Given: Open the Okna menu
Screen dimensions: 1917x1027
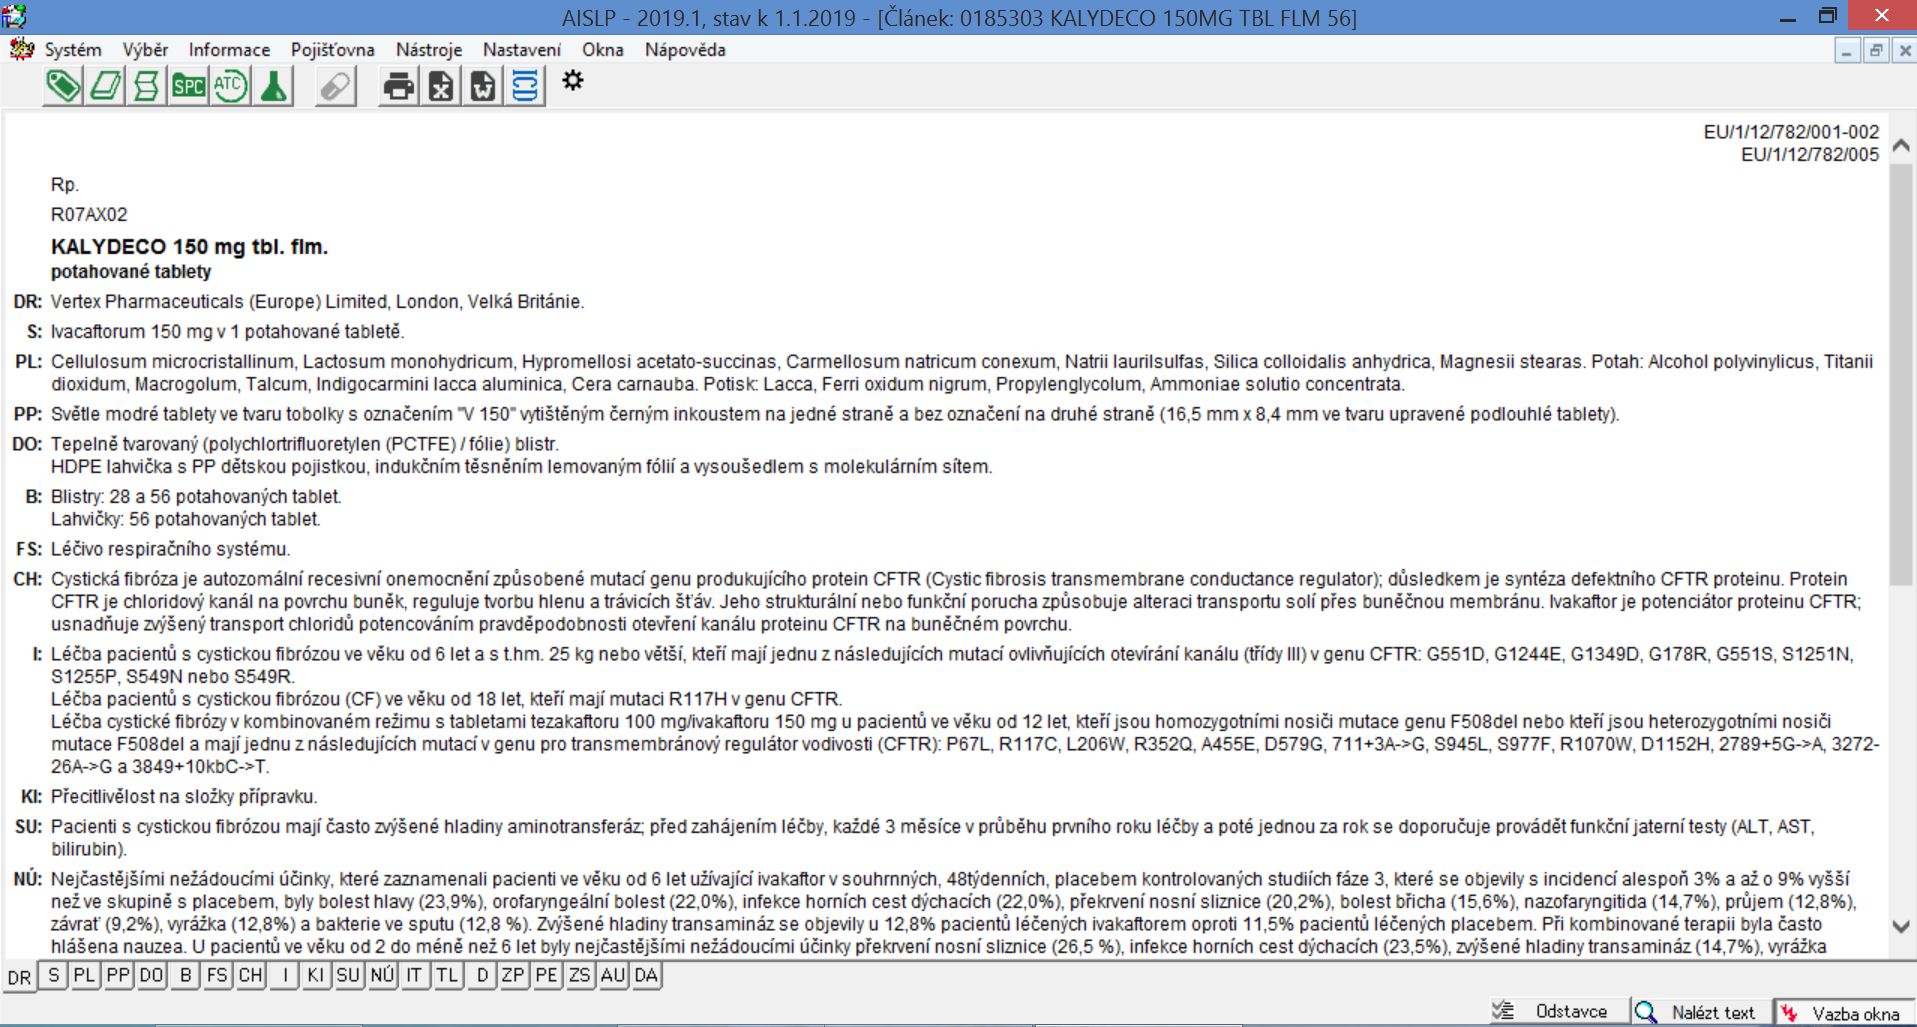Looking at the screenshot, I should click(x=602, y=50).
